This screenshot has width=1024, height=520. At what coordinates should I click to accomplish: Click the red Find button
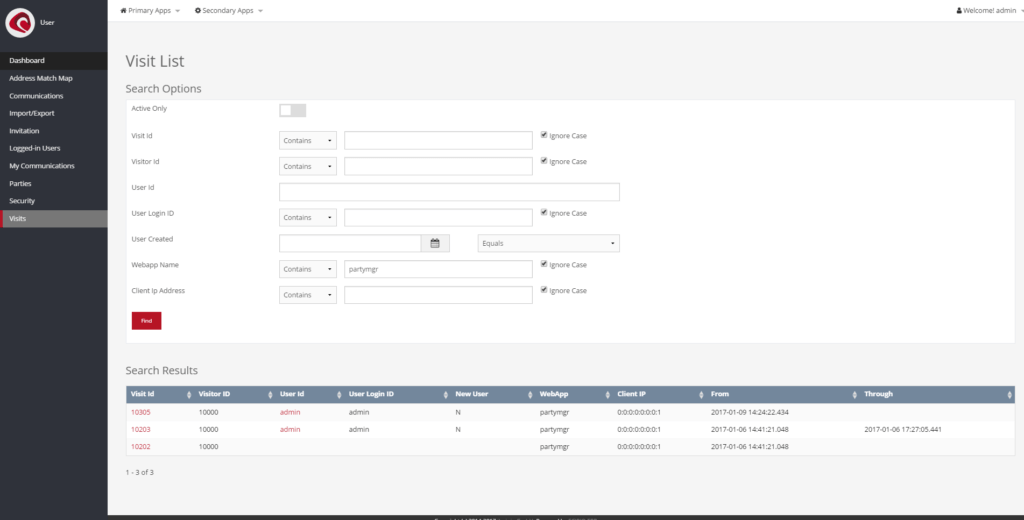[x=146, y=321]
